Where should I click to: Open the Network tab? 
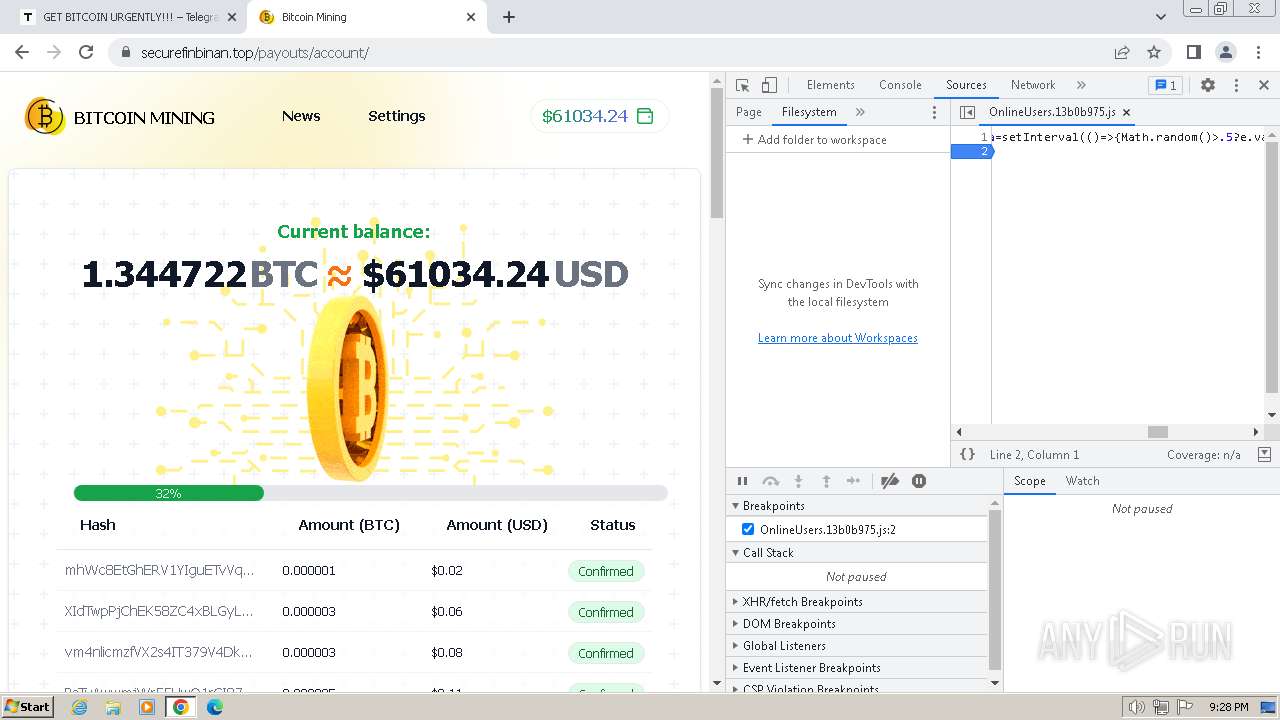click(1033, 85)
